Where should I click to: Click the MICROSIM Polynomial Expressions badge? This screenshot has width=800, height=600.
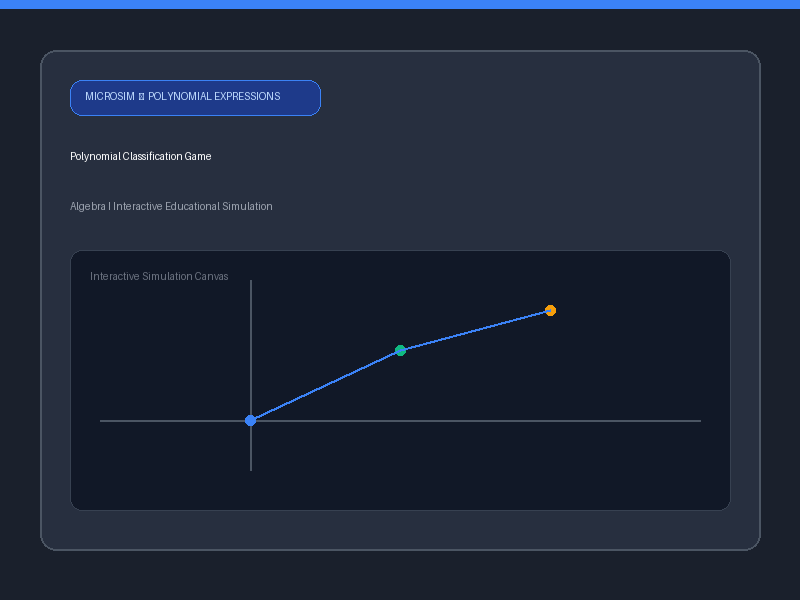pos(195,98)
